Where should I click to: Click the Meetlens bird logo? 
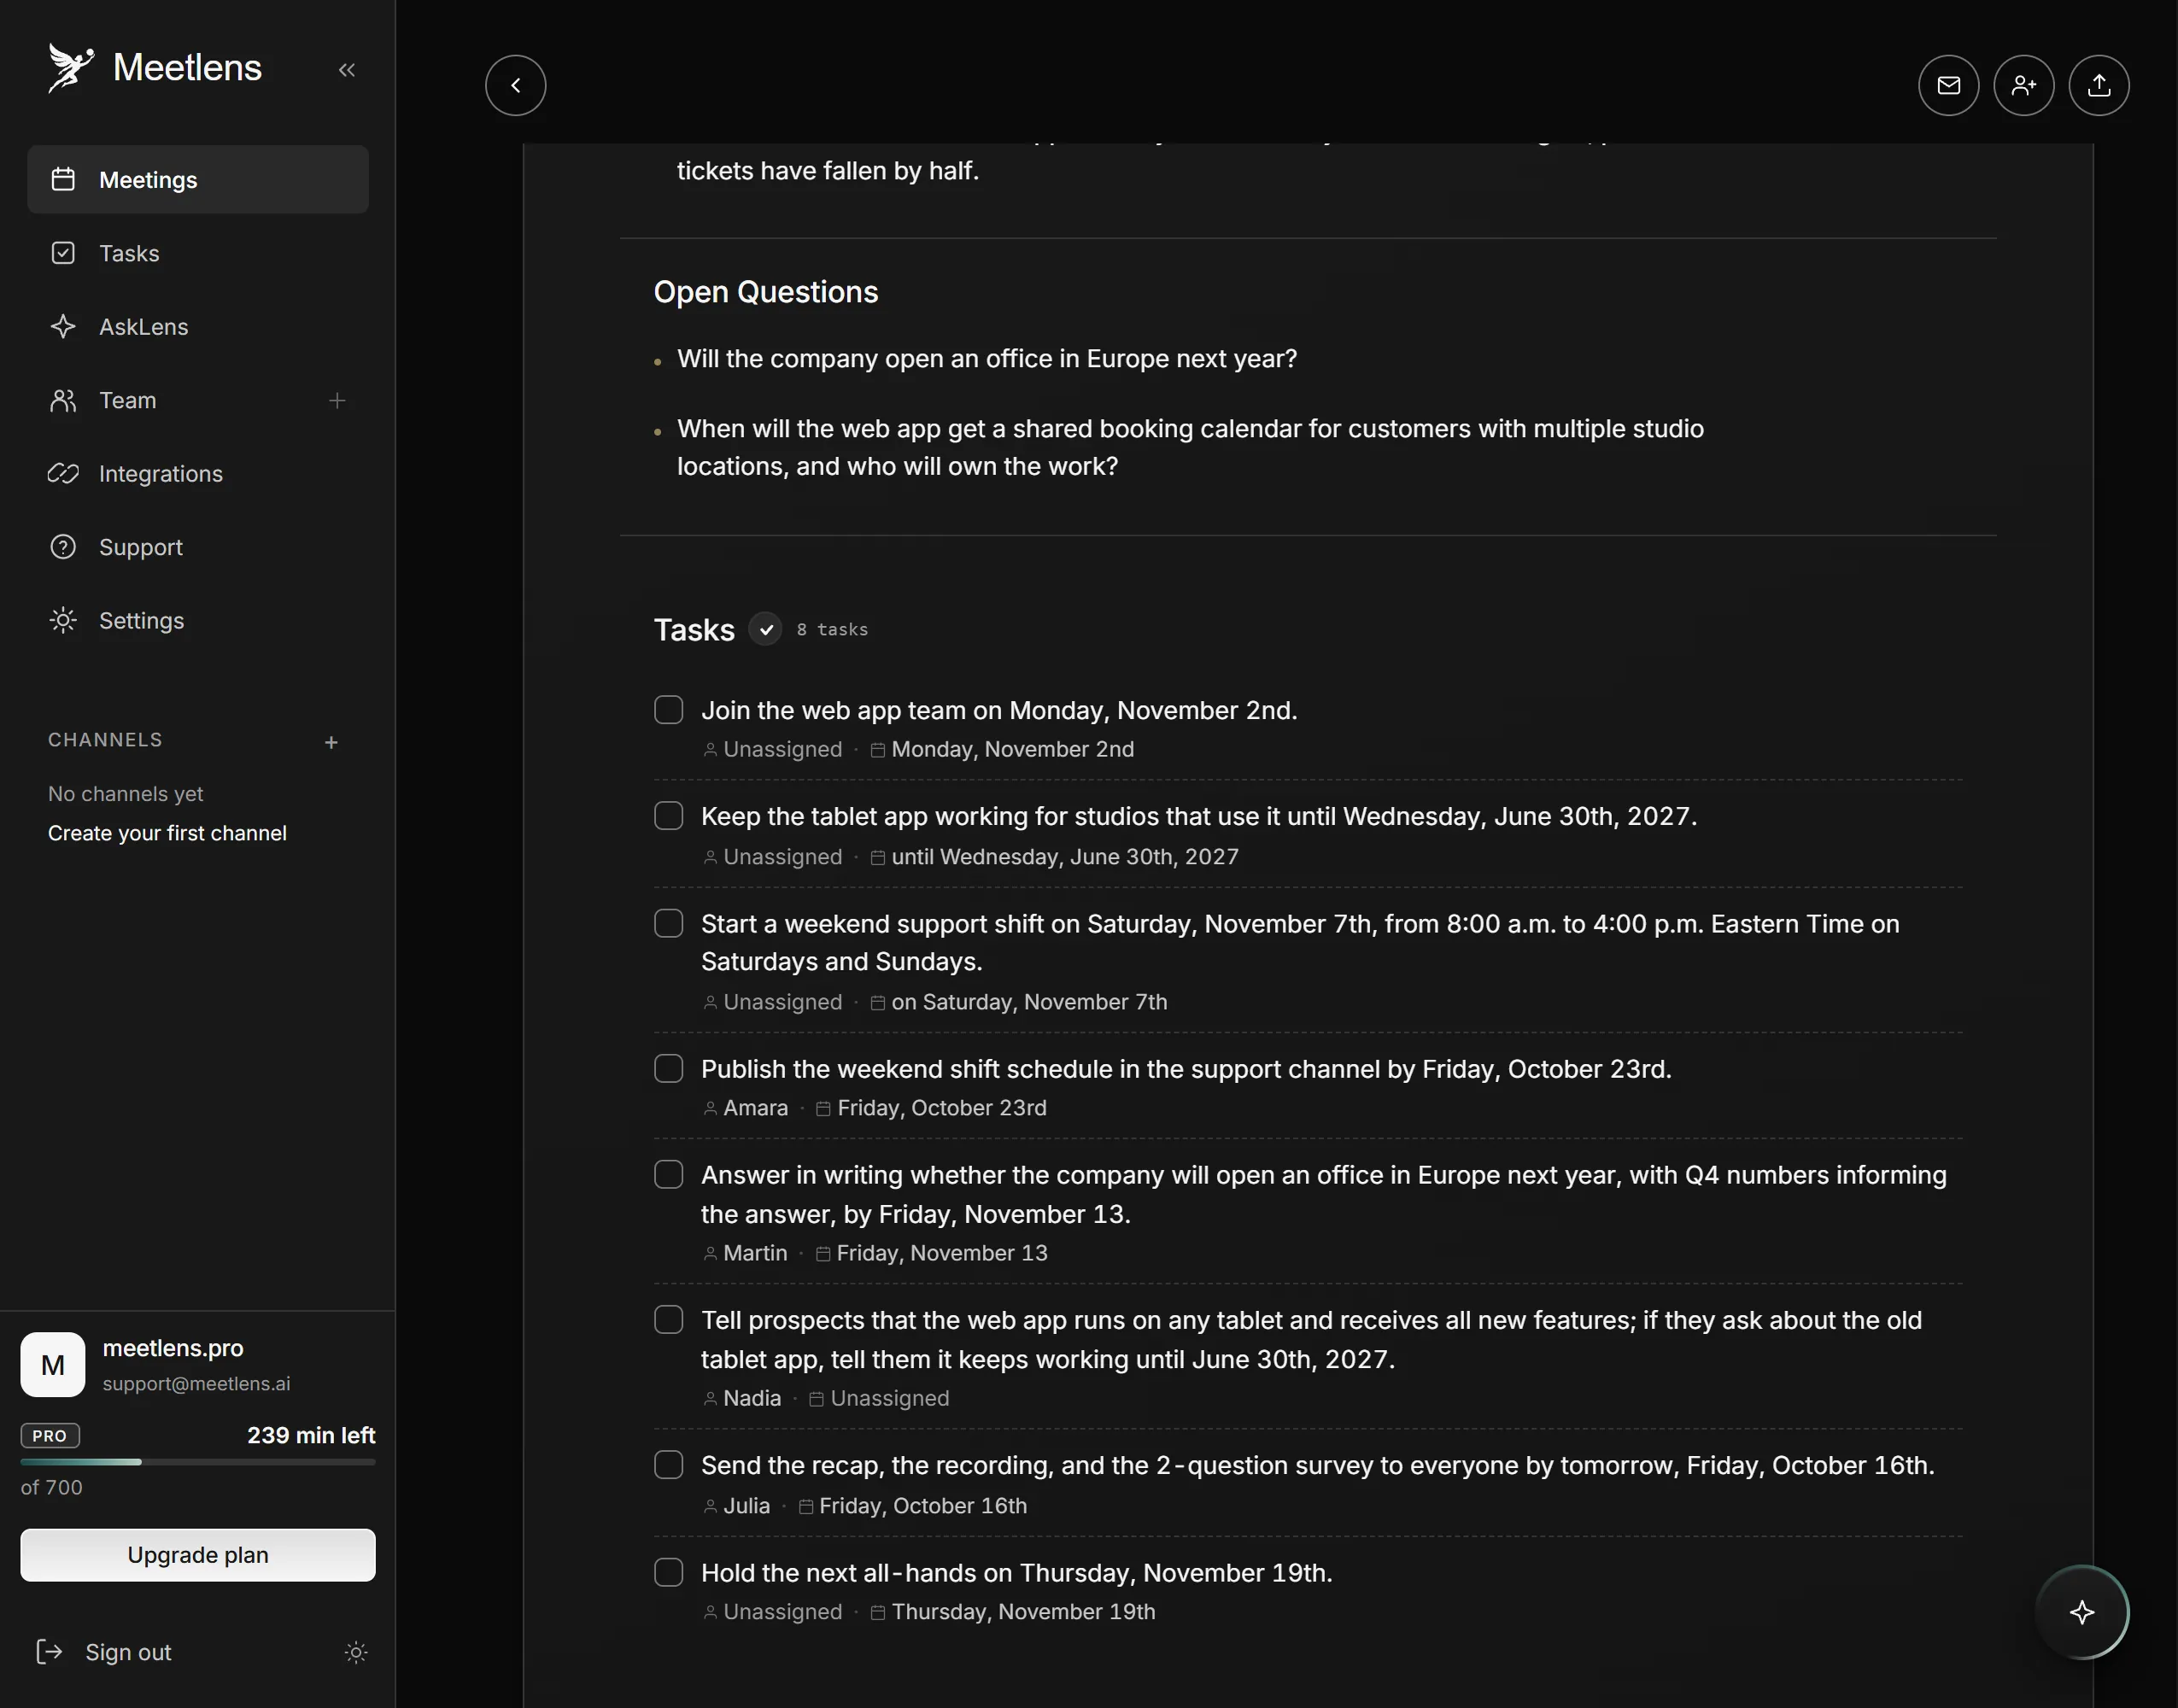coord(71,68)
